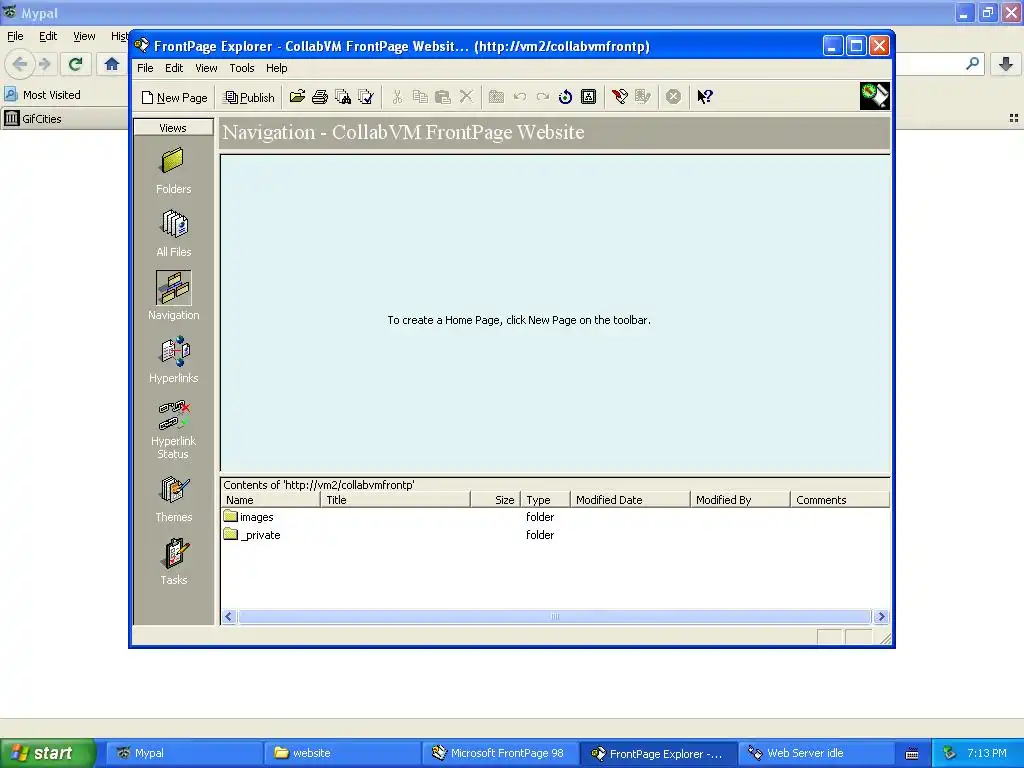The image size is (1024, 768).
Task: Sort by the Title column header
Action: pyautogui.click(x=395, y=500)
